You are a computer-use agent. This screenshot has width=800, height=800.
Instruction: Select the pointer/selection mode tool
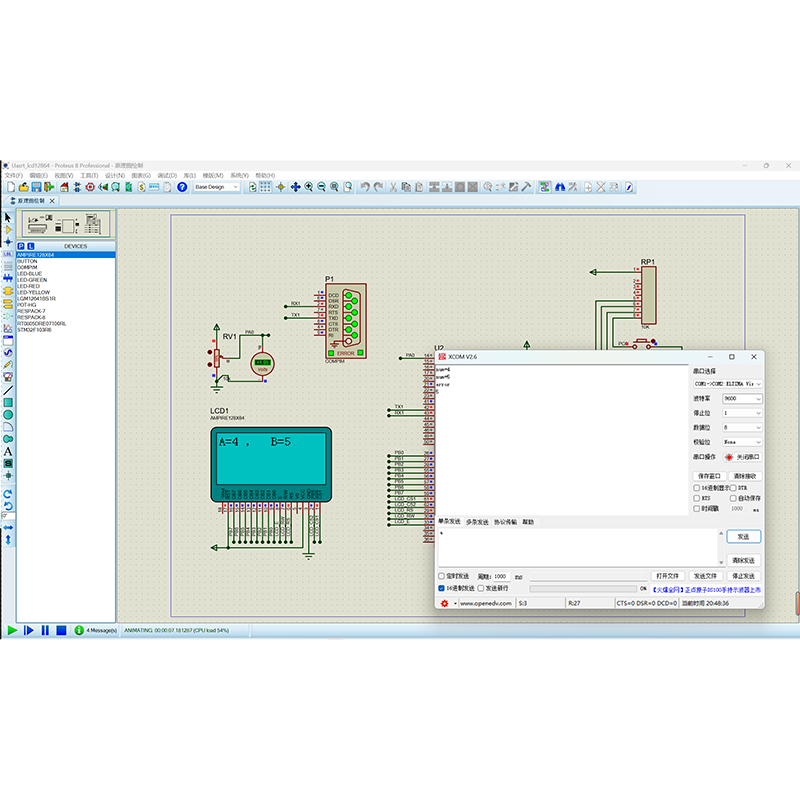click(8, 217)
